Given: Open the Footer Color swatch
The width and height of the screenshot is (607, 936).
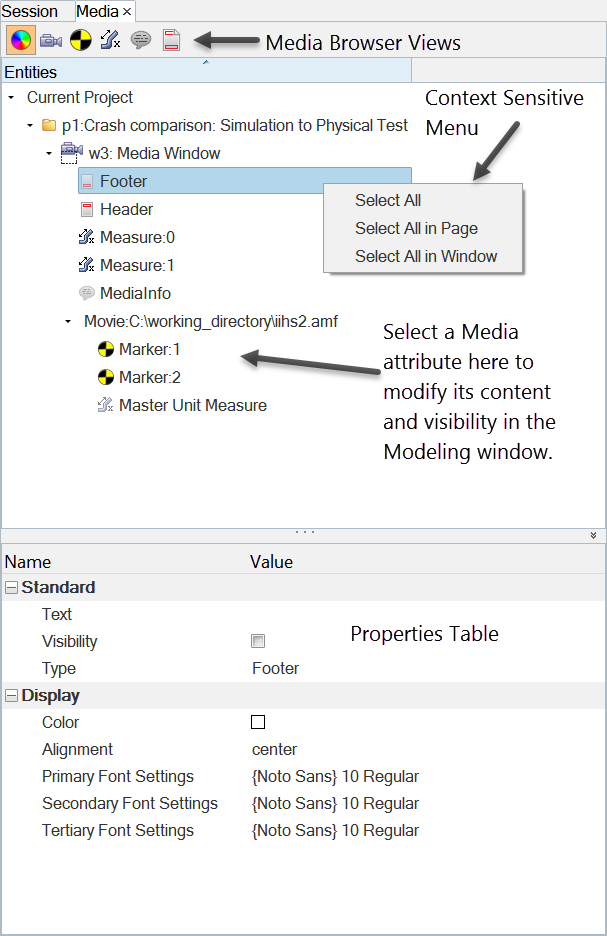Looking at the screenshot, I should [x=258, y=722].
